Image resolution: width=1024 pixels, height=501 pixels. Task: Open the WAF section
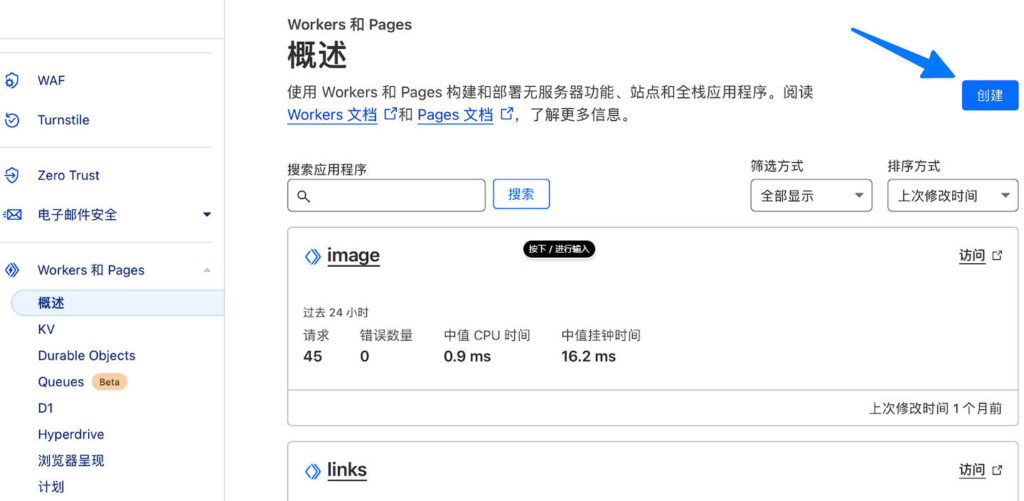(x=51, y=81)
